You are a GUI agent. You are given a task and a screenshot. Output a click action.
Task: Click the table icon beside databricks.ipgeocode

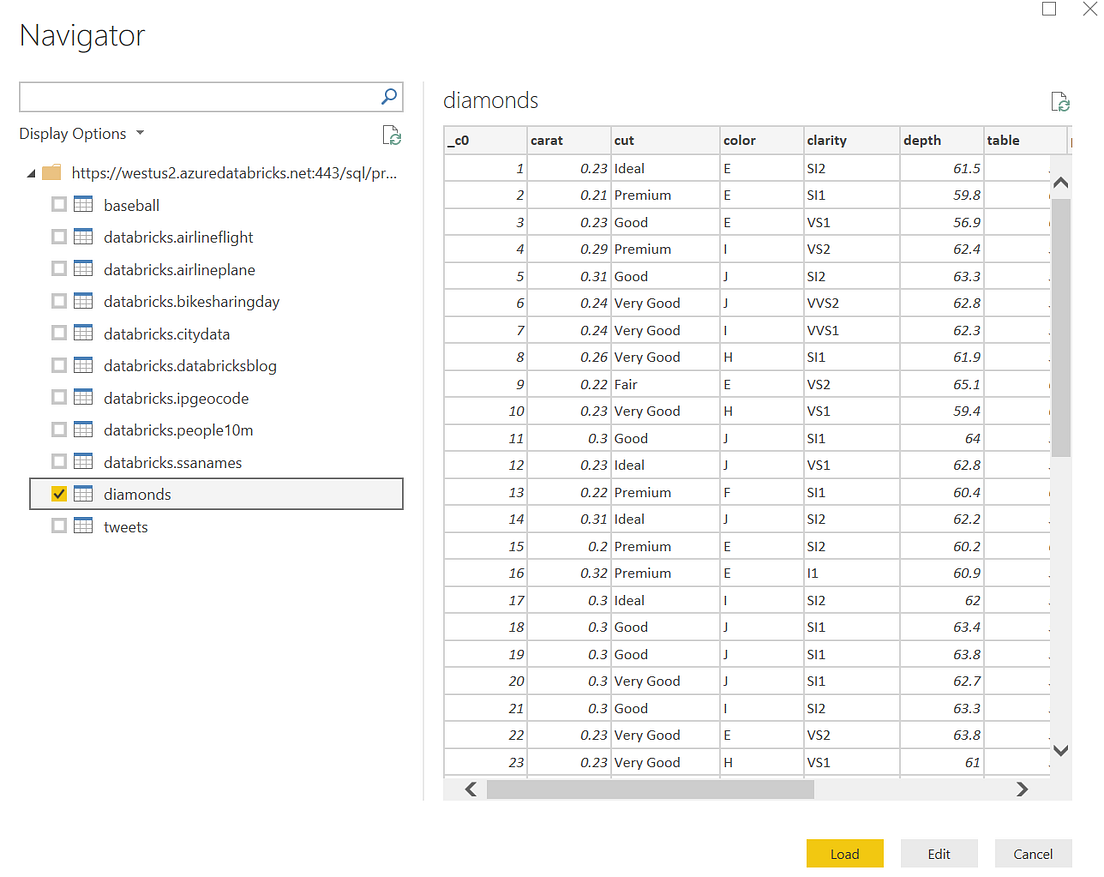tap(81, 397)
